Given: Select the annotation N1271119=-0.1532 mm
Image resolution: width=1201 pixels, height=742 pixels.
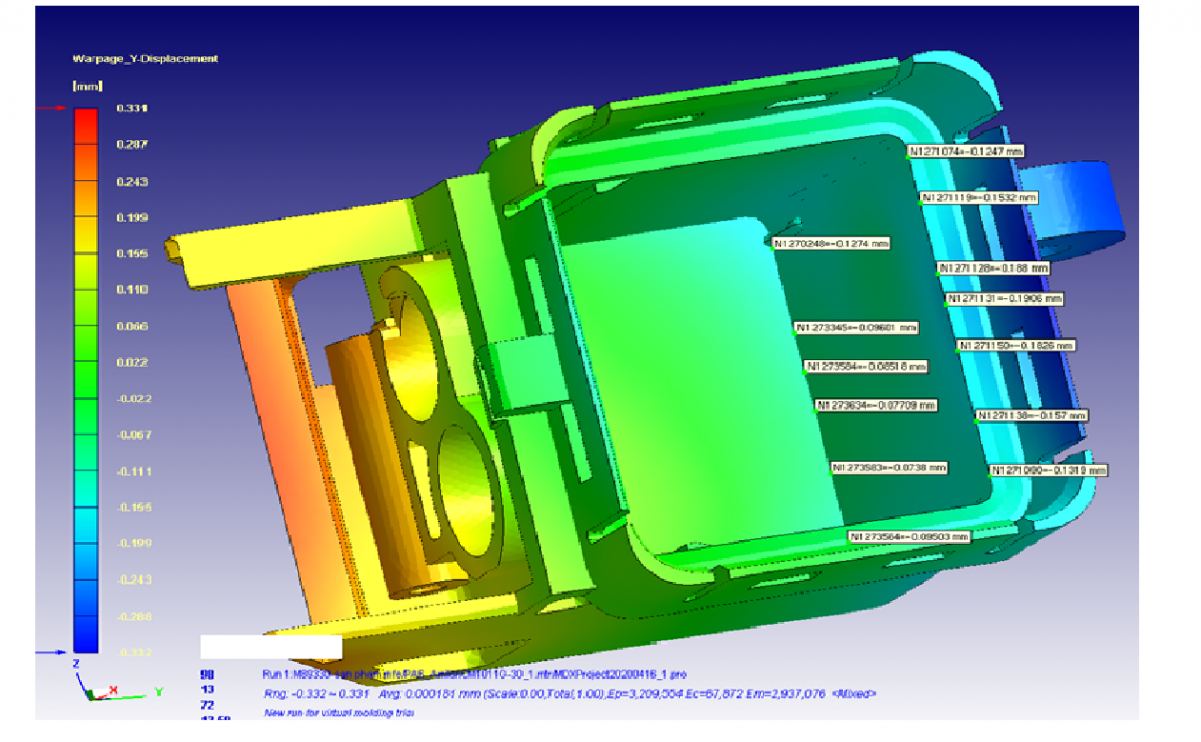Looking at the screenshot, I should [x=978, y=198].
